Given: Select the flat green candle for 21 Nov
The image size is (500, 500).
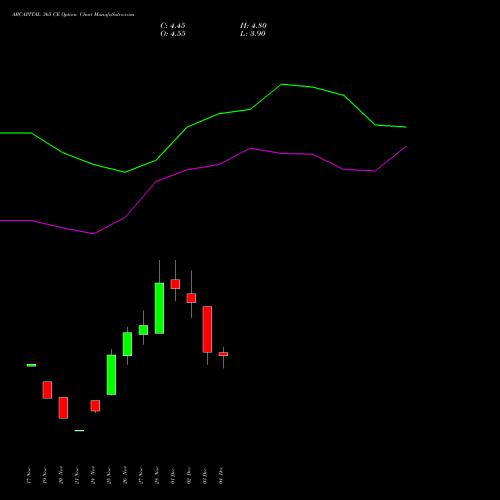Looking at the screenshot, I should [x=79, y=430].
